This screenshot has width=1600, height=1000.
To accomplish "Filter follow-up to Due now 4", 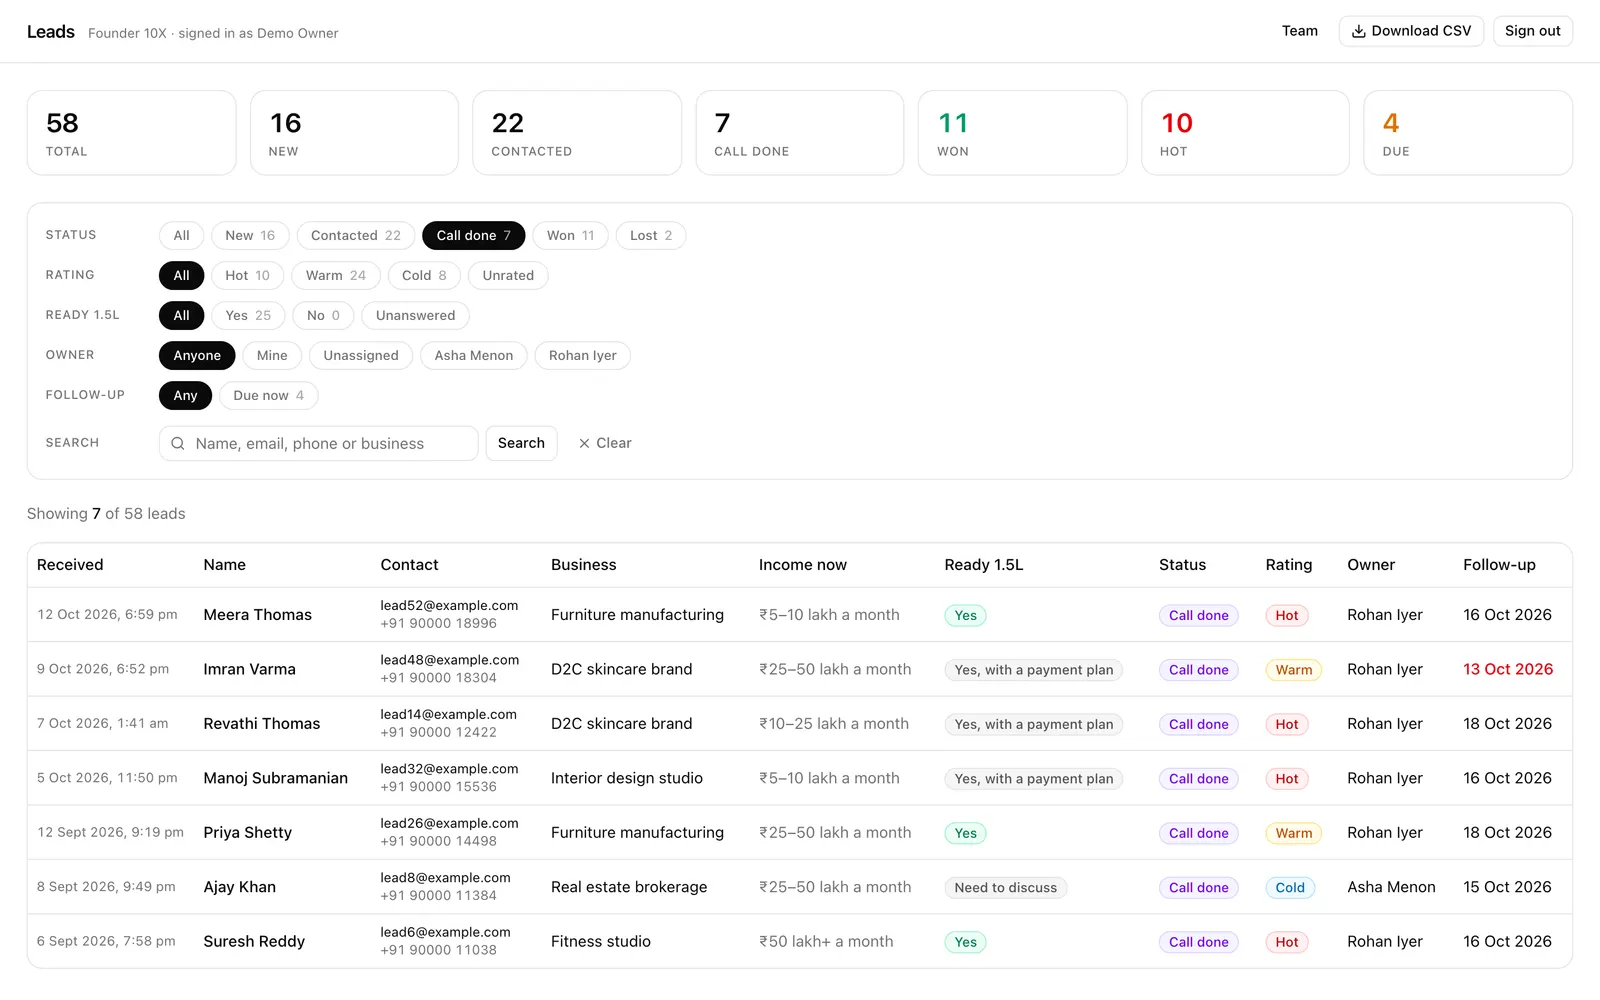I will coord(269,395).
